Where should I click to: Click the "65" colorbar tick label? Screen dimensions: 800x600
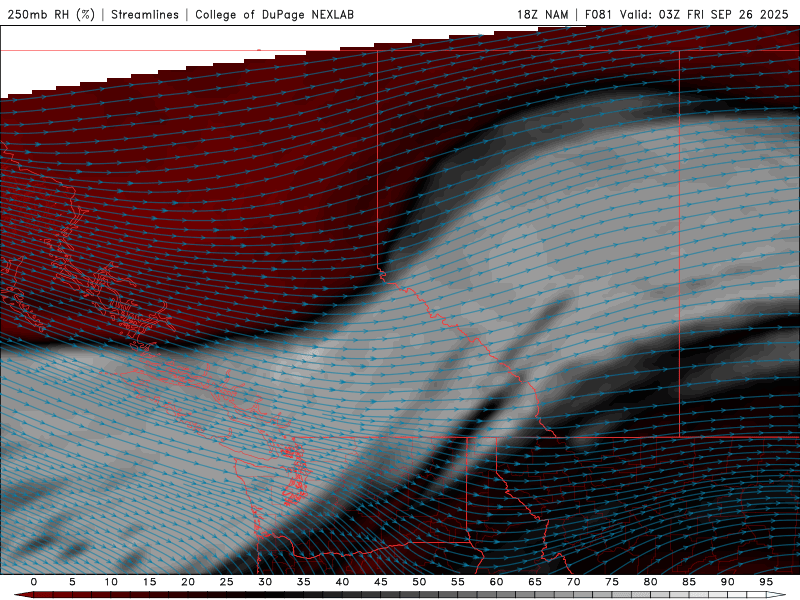click(535, 582)
